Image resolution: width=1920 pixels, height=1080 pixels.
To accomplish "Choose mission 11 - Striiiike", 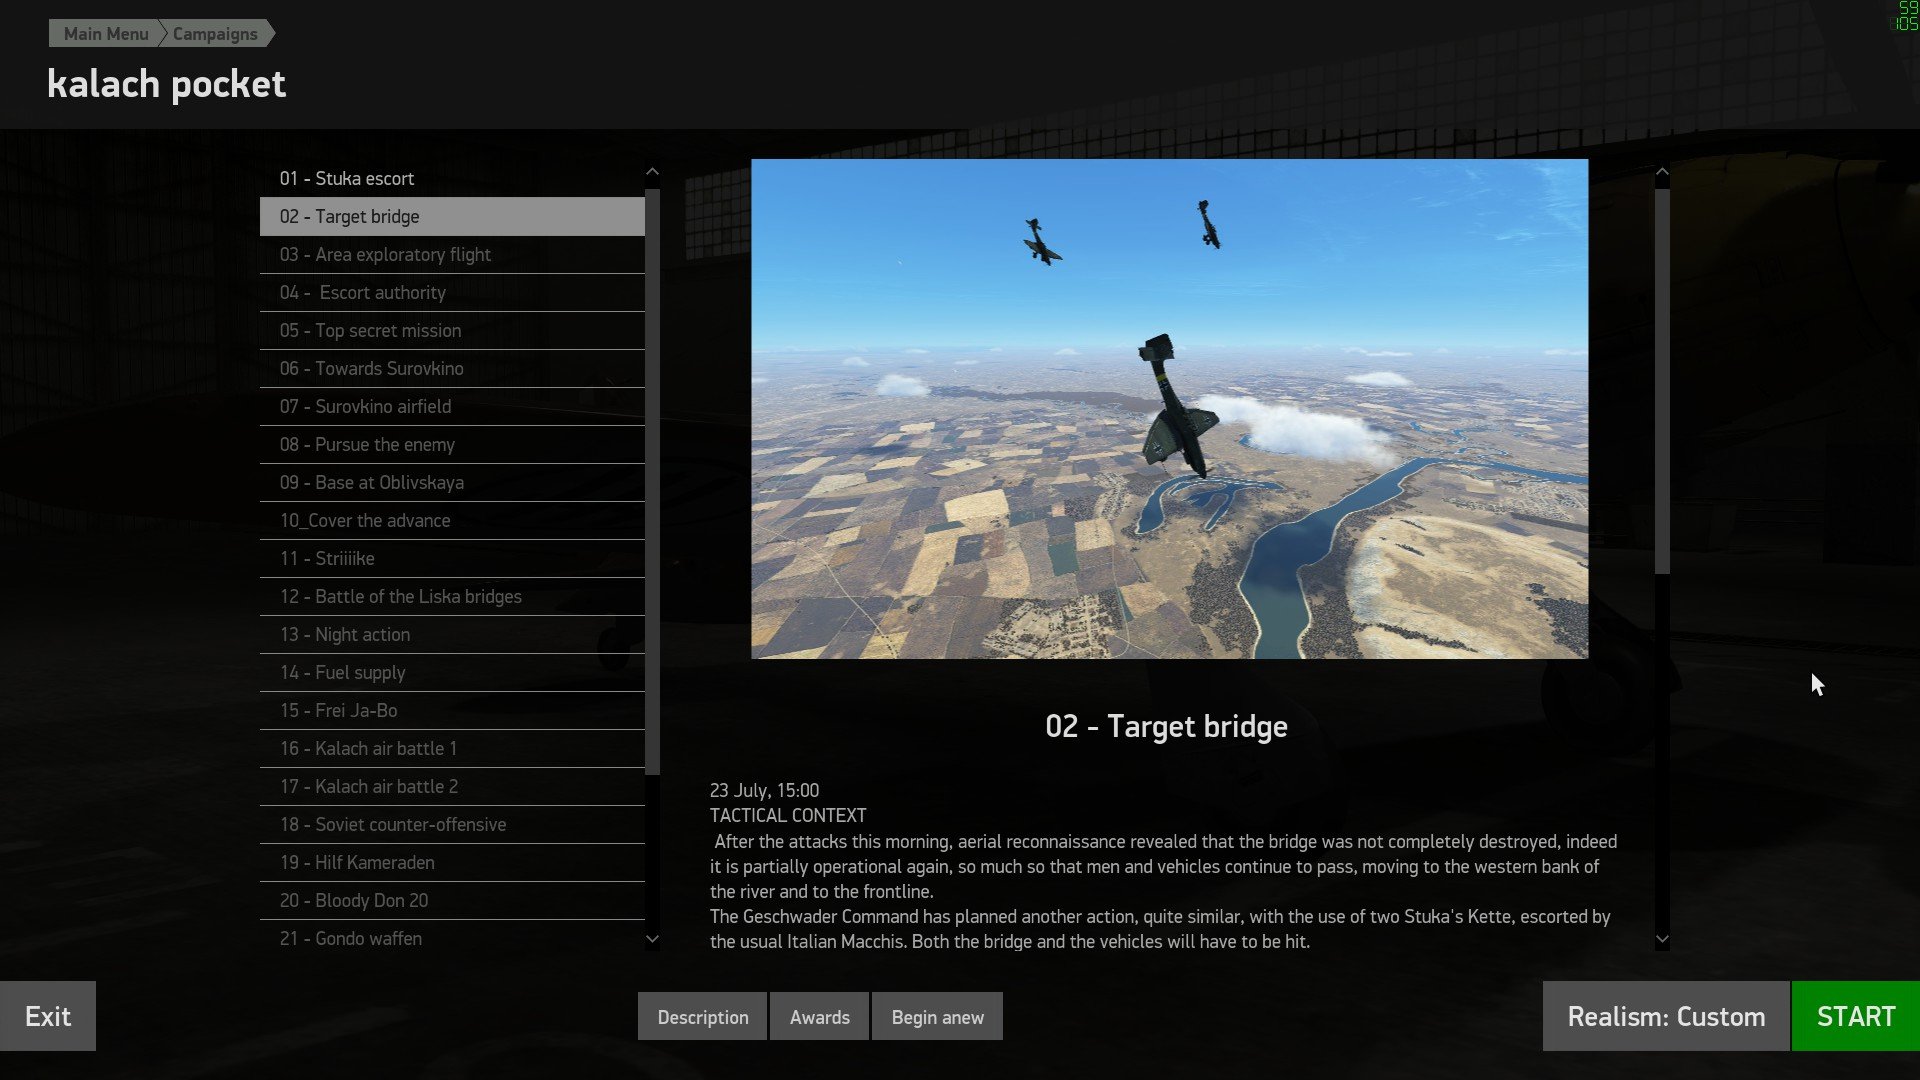I will pos(452,558).
